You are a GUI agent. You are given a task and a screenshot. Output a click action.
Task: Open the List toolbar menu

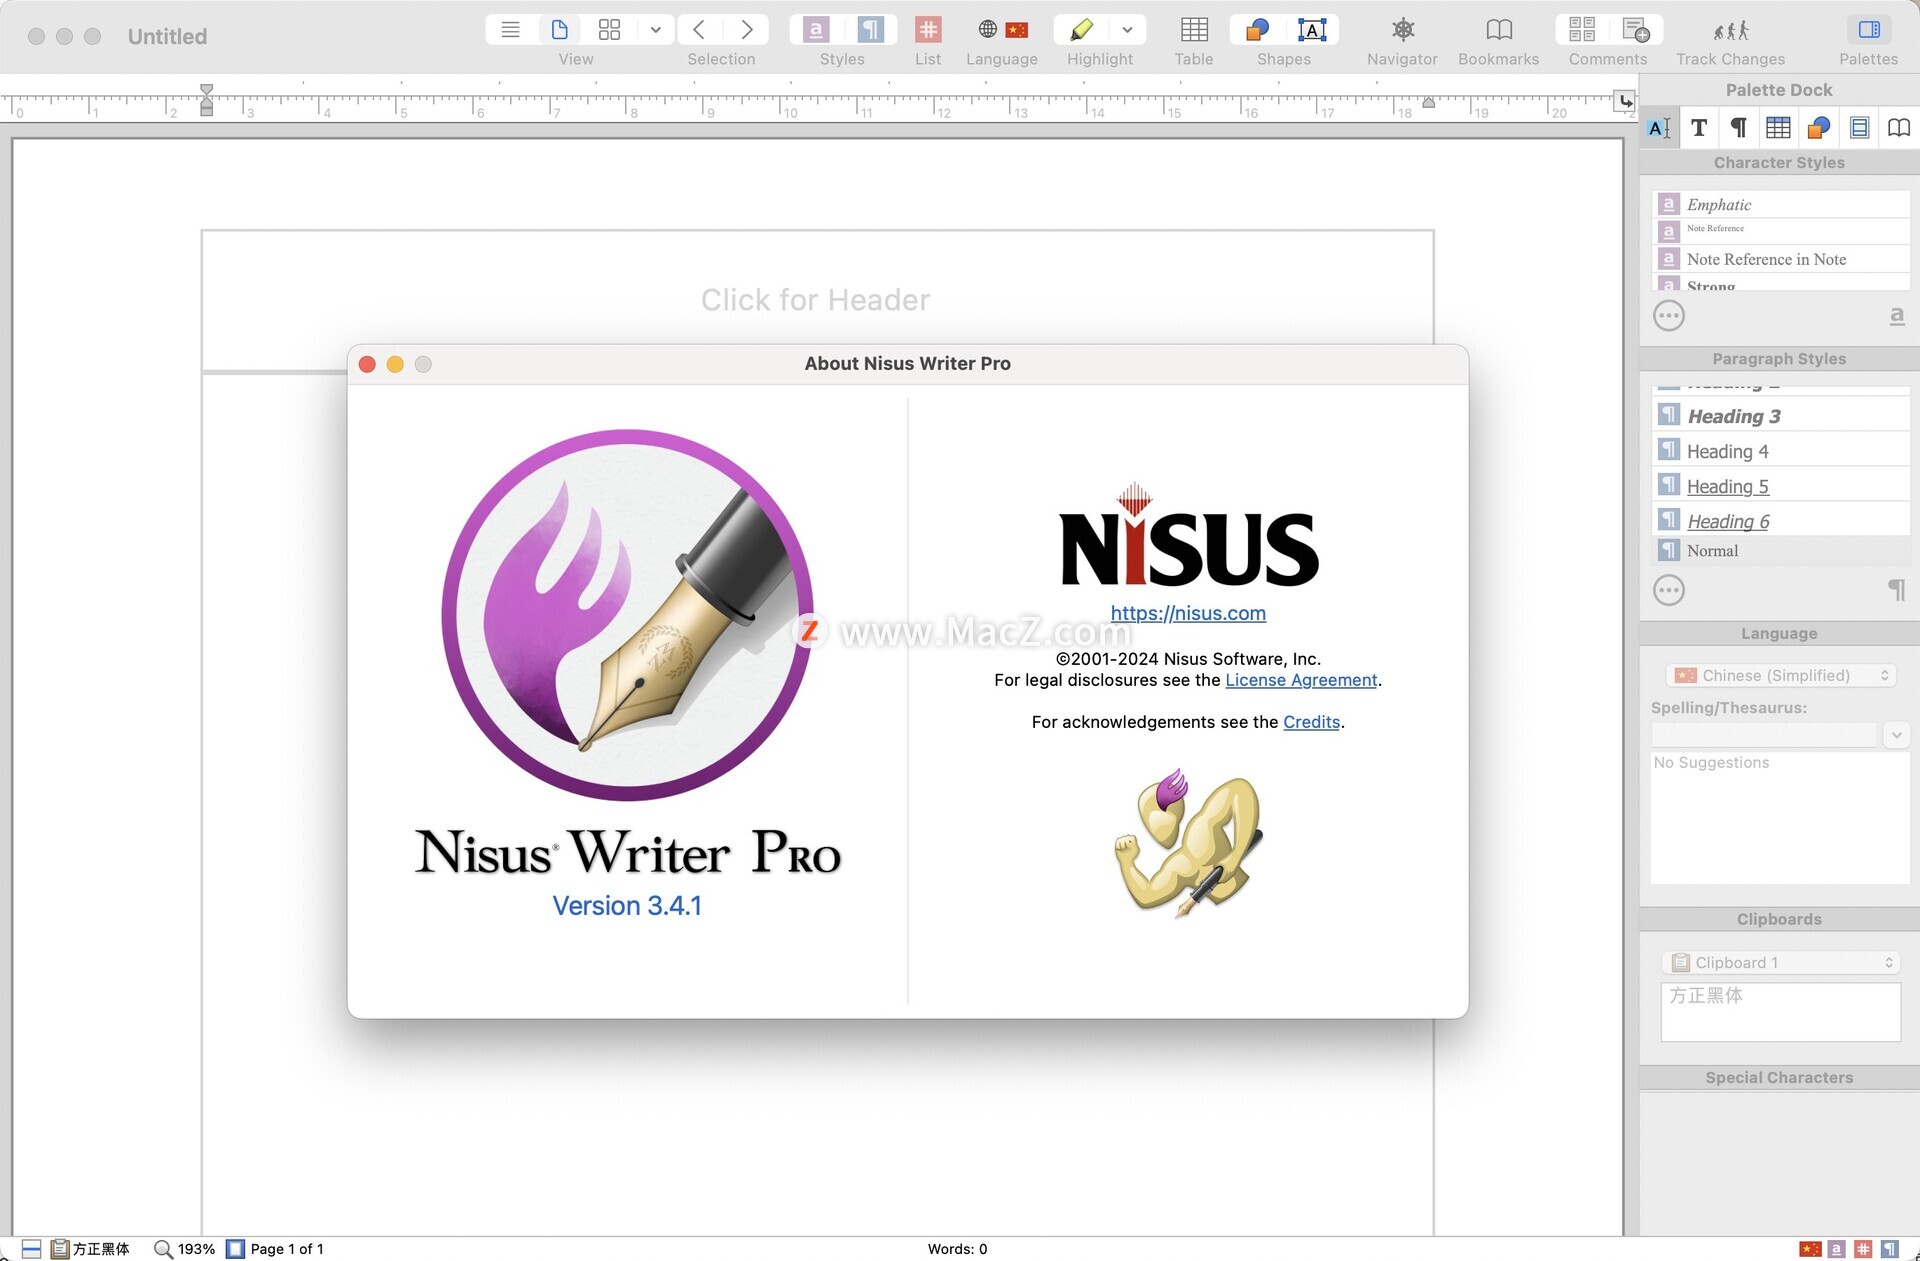click(928, 29)
